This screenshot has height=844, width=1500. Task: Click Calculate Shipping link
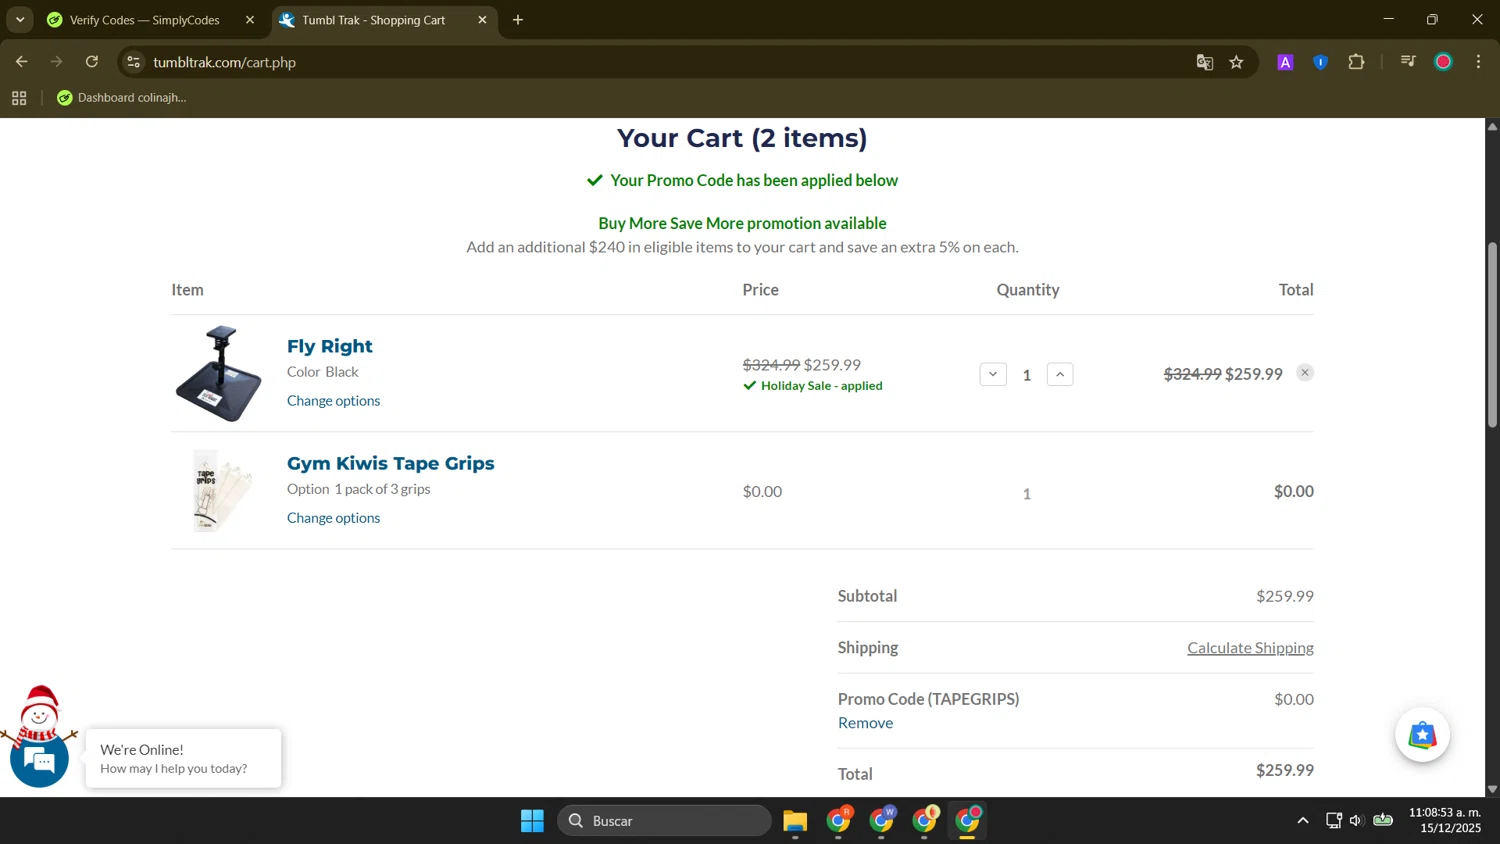pos(1250,648)
